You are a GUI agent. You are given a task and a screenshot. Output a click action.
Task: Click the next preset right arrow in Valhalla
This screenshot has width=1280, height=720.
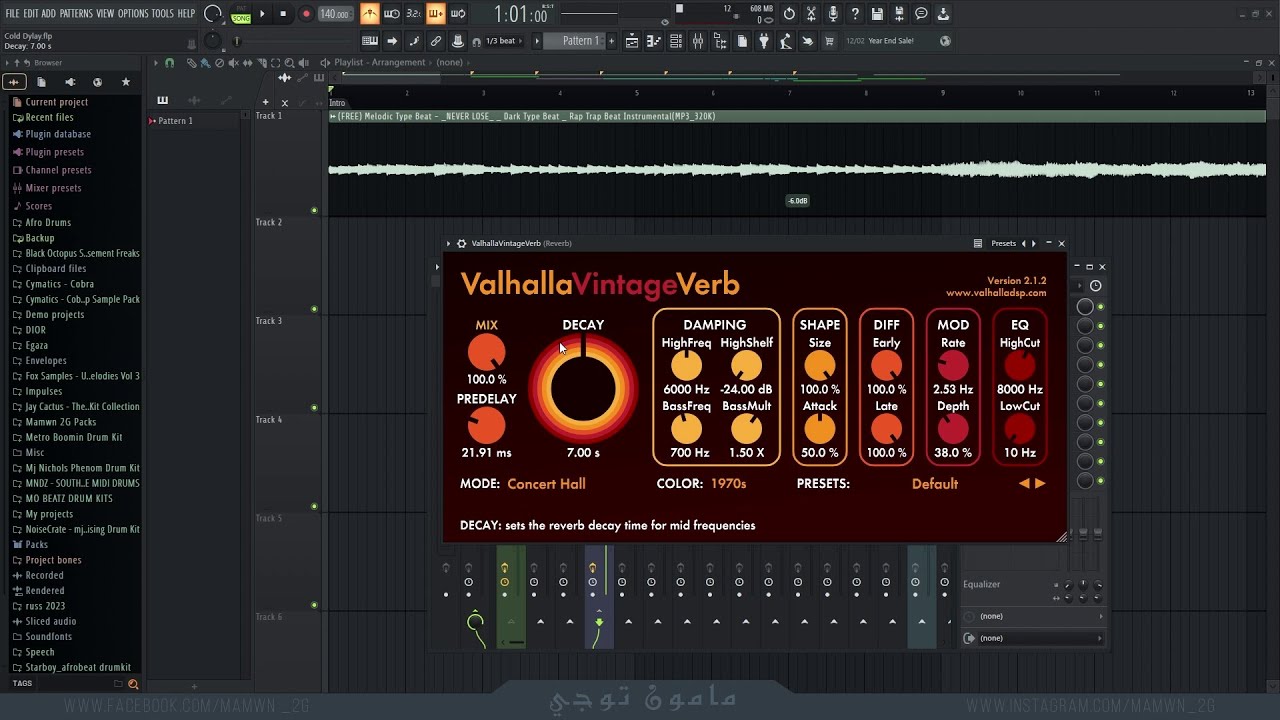point(1040,484)
